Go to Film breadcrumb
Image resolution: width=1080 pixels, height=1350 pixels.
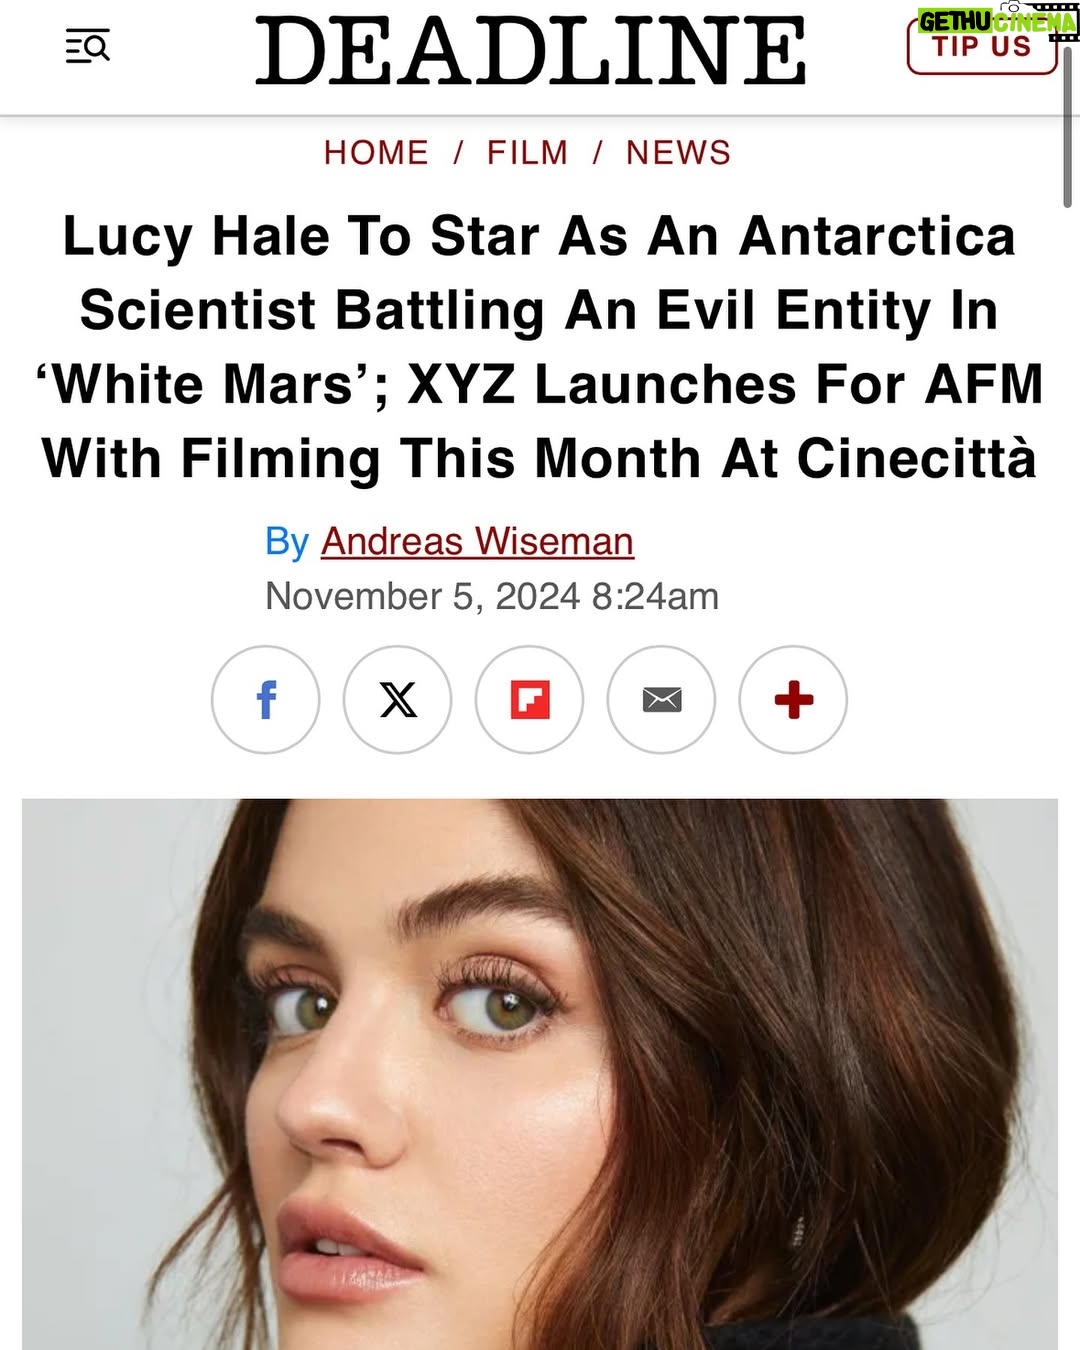[528, 152]
